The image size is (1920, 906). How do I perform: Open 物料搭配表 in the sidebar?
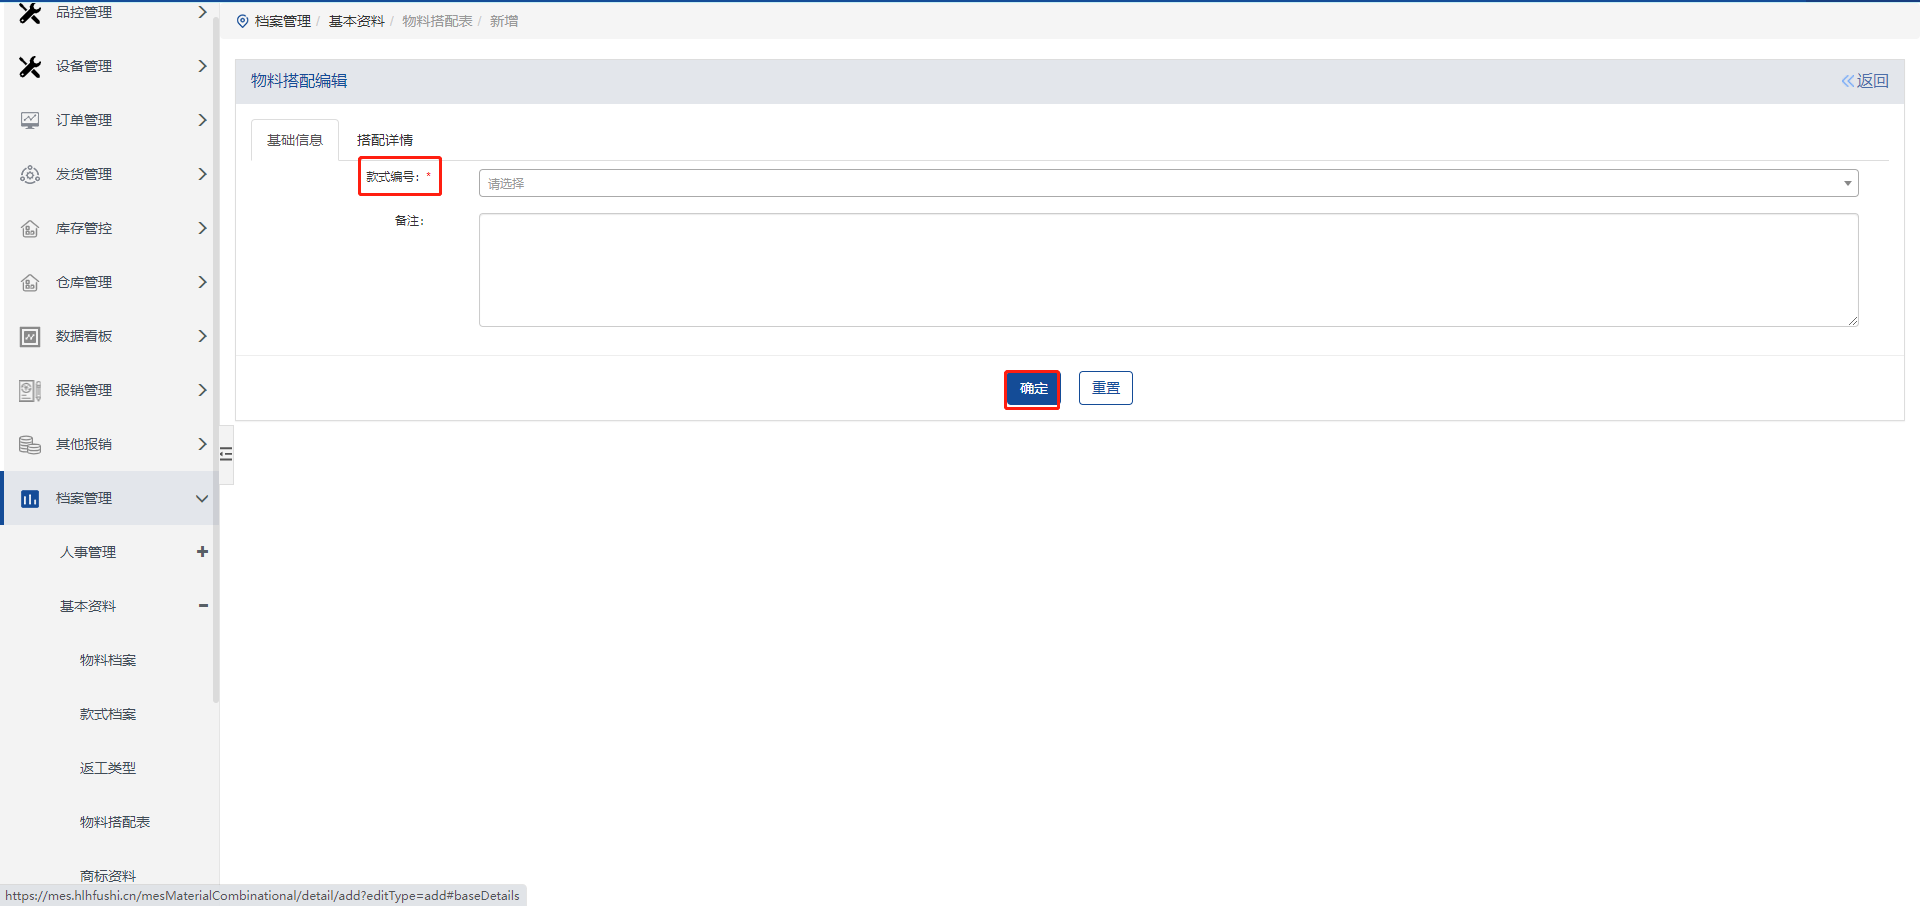[x=115, y=822]
